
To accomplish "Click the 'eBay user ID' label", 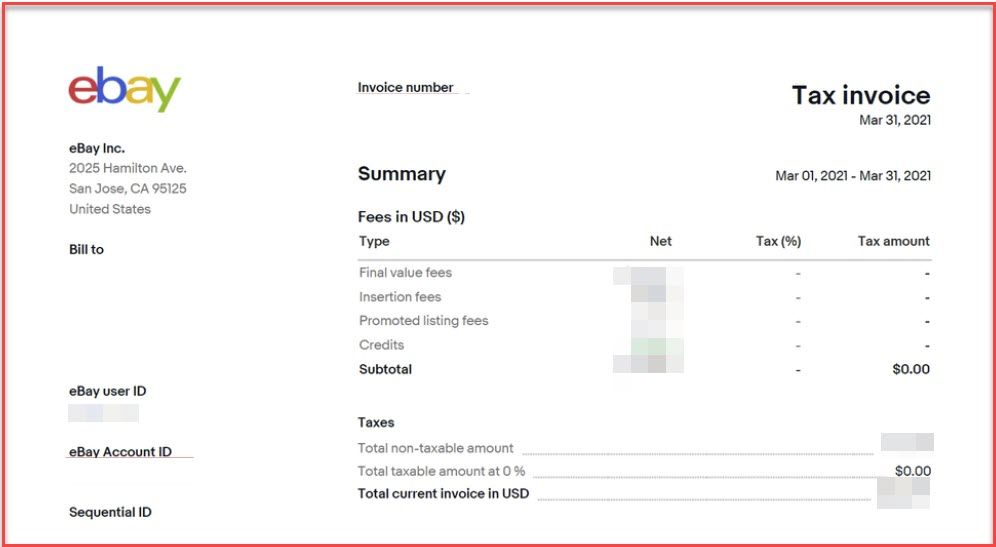I will [x=107, y=391].
